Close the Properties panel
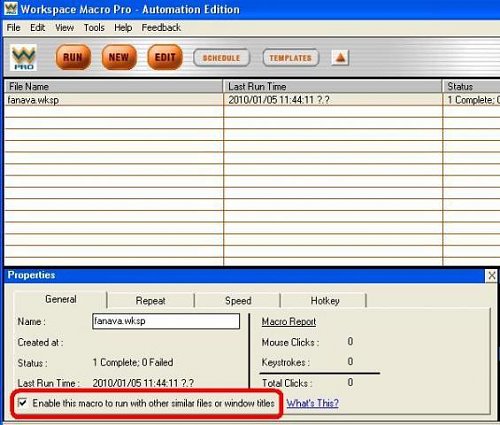Image resolution: width=500 pixels, height=425 pixels. click(492, 276)
